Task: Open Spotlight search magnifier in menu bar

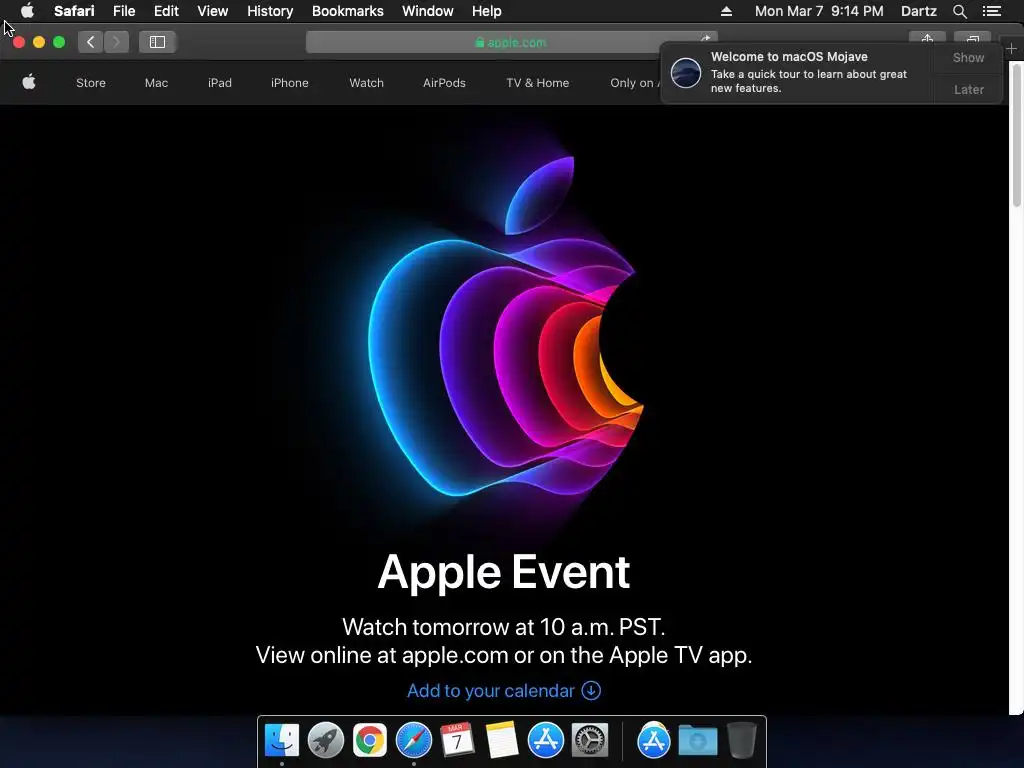Action: (959, 11)
